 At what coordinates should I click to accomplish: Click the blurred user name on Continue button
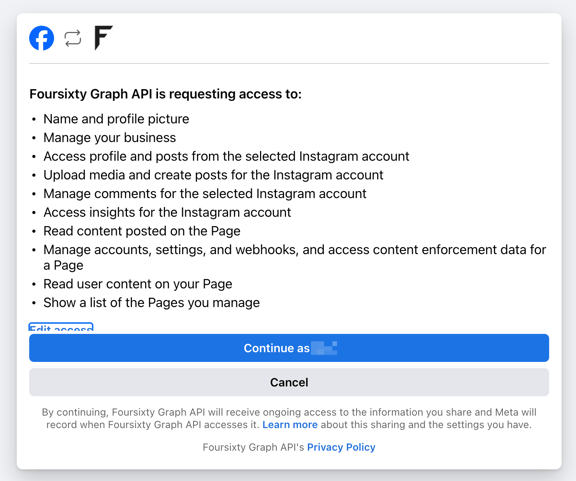324,348
